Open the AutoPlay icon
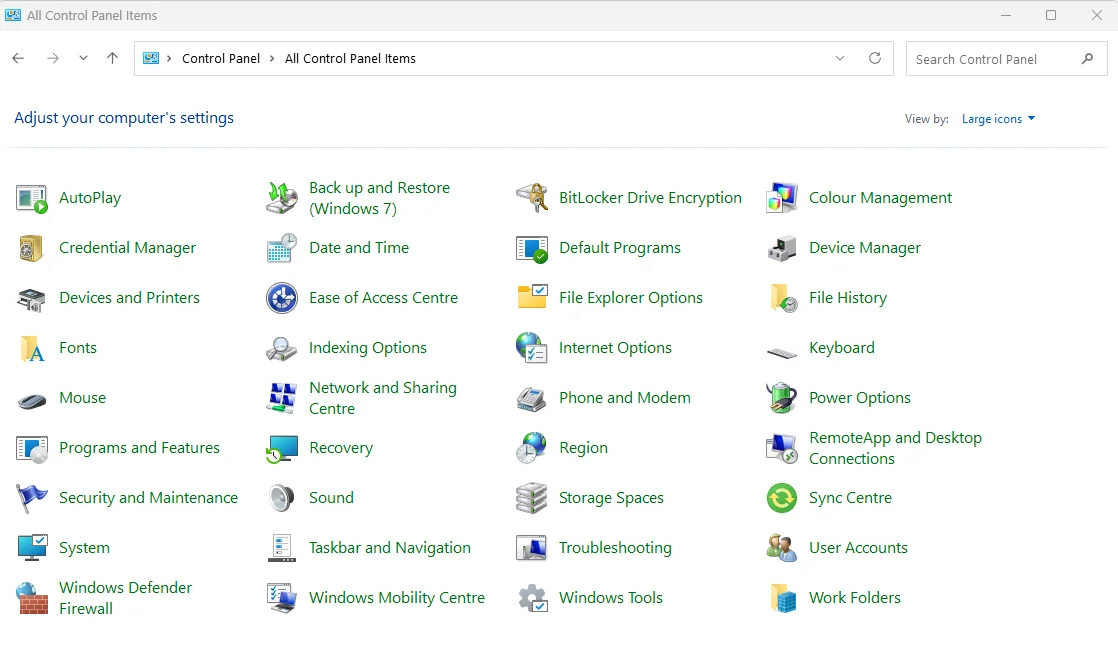 [31, 198]
